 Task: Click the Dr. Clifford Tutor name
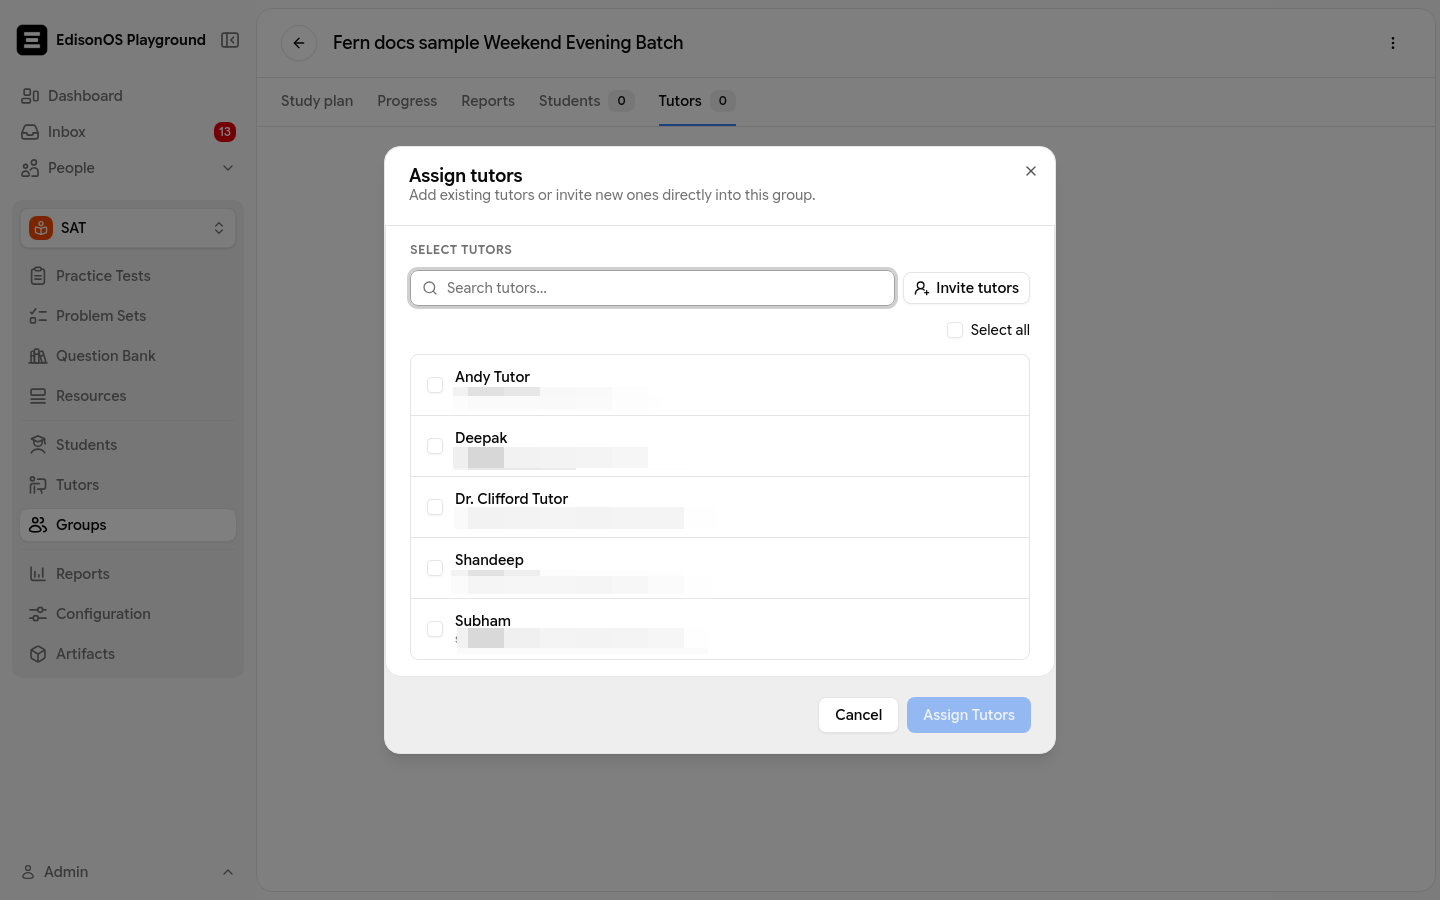[511, 499]
